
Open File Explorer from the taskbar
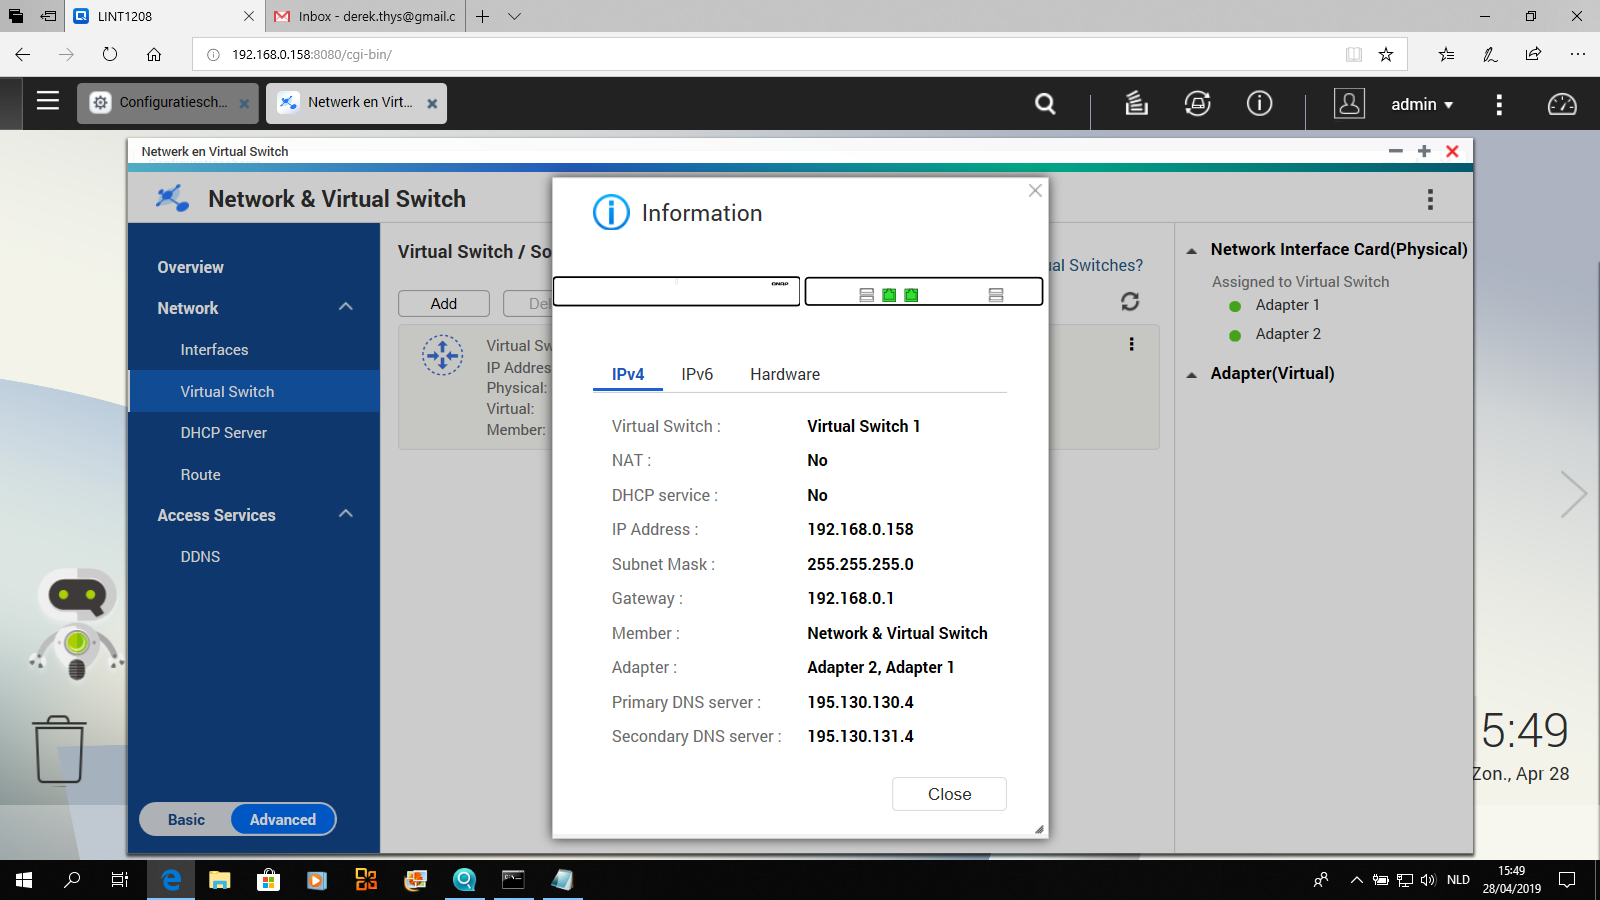pos(219,880)
